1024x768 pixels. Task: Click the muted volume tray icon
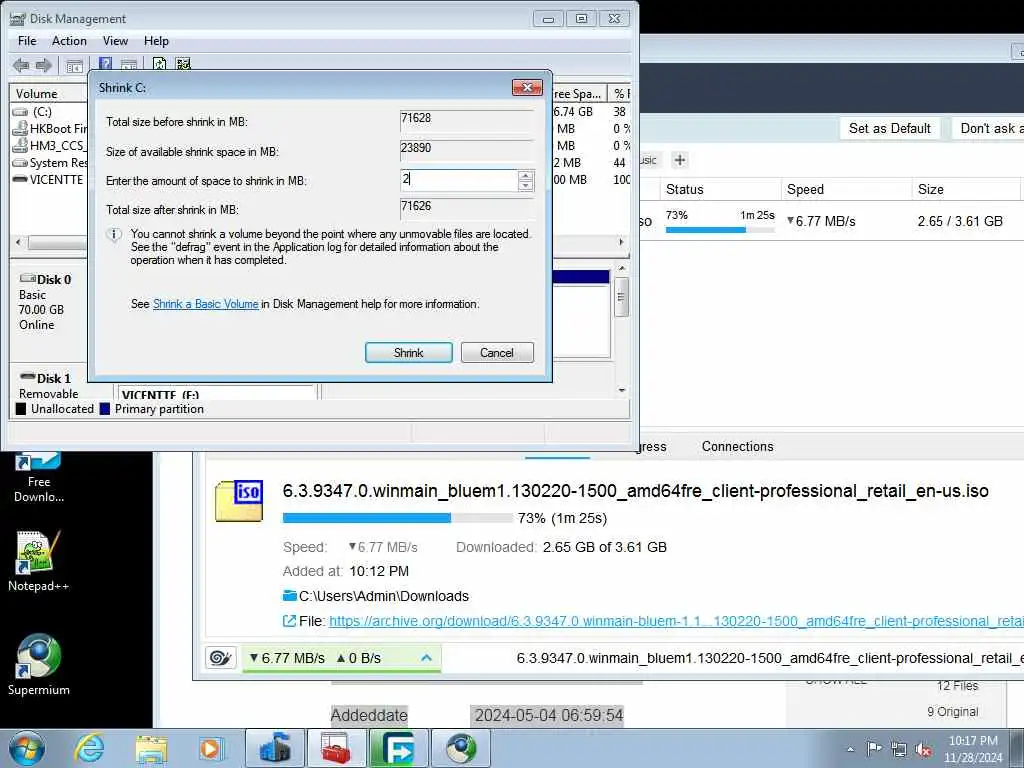(x=923, y=749)
